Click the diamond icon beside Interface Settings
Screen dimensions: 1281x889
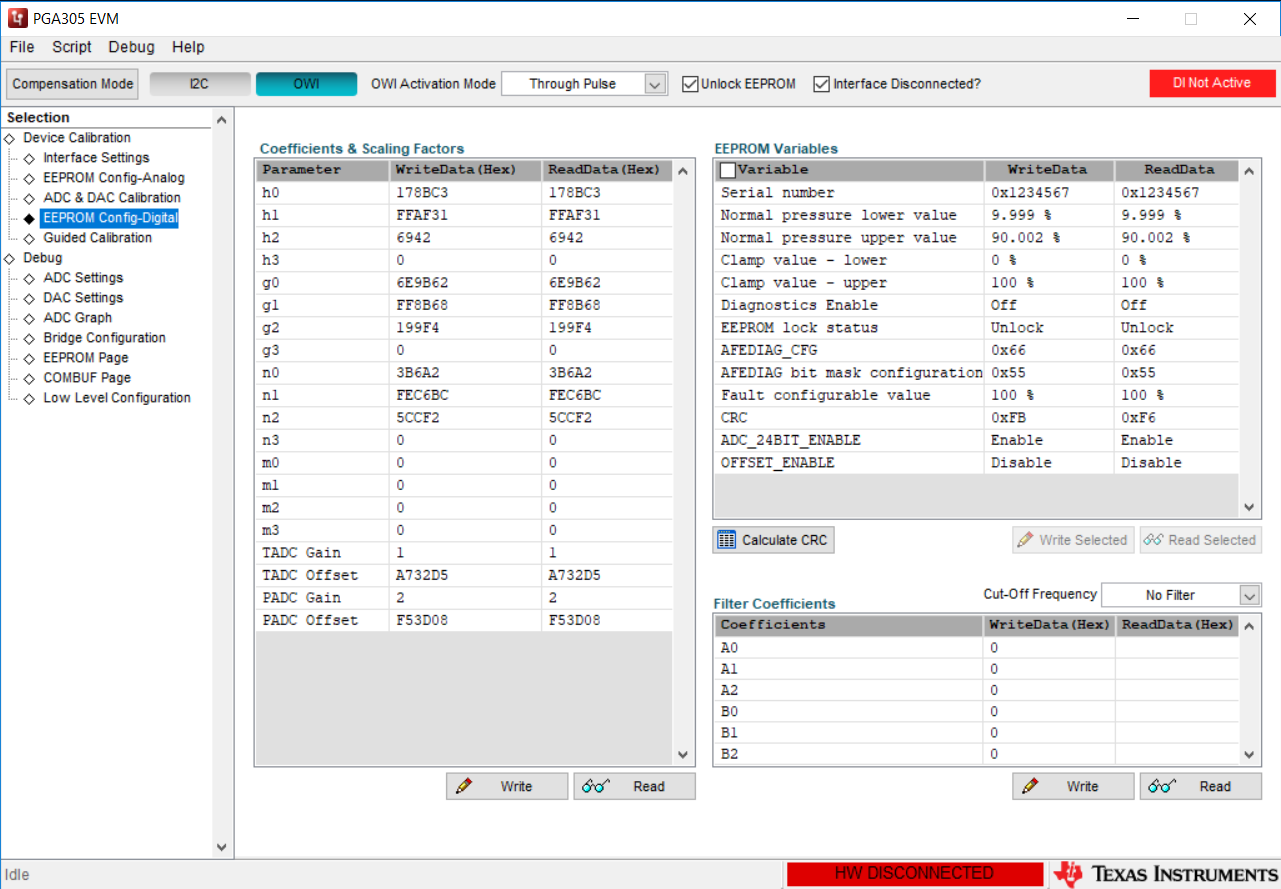tap(29, 158)
